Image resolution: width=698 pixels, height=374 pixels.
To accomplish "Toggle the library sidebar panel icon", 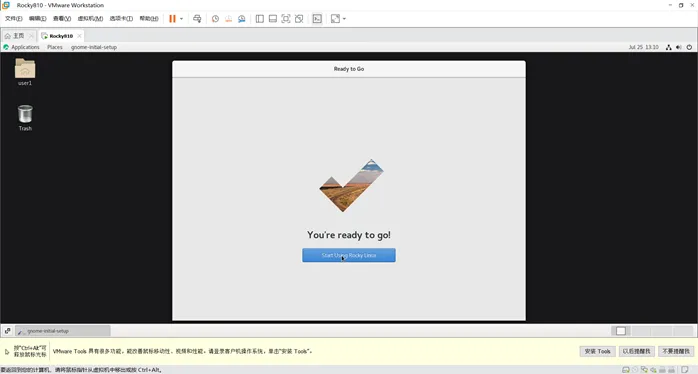I will click(260, 19).
